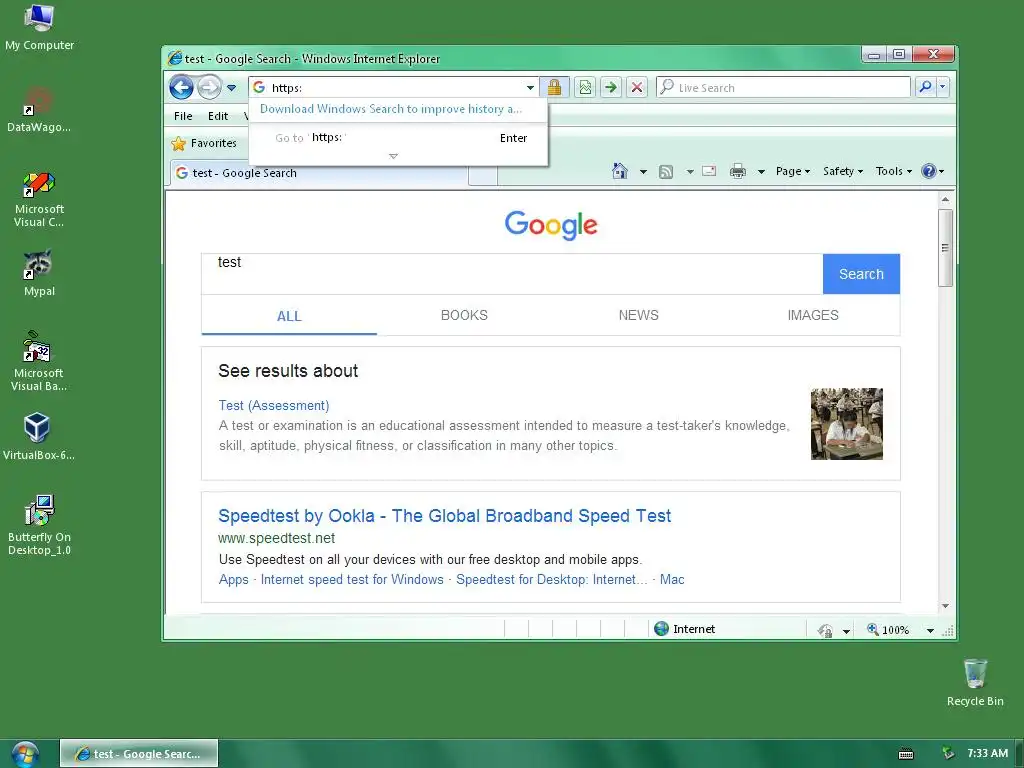Go back with the Back arrow button

pyautogui.click(x=182, y=88)
